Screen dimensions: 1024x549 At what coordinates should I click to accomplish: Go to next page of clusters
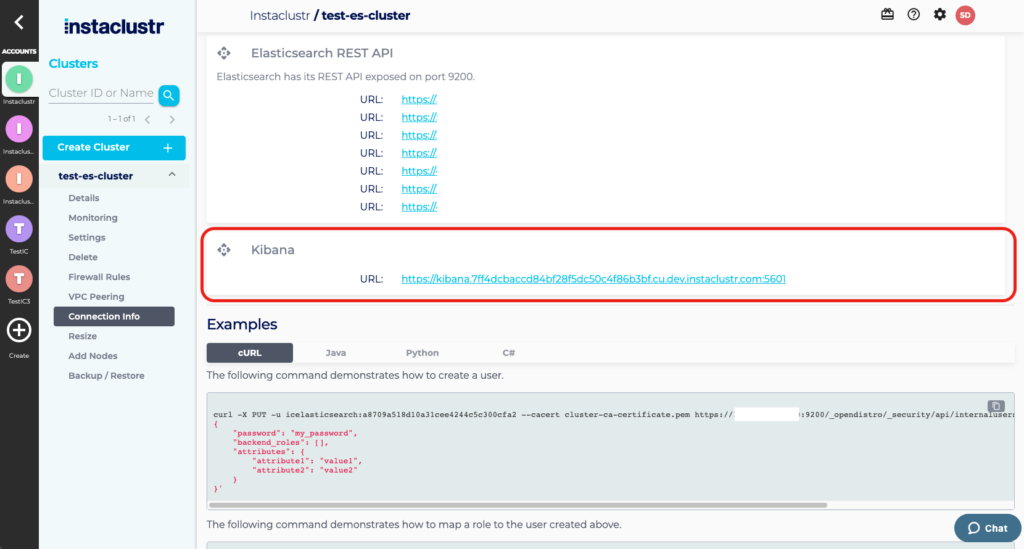[172, 120]
